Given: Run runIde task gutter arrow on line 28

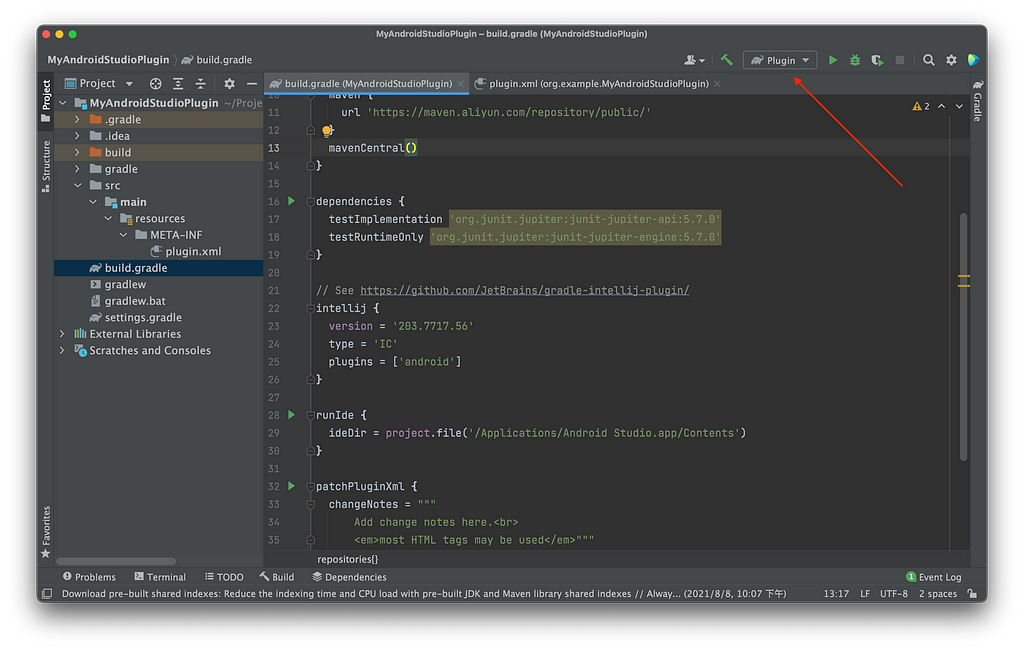Looking at the screenshot, I should tap(292, 415).
